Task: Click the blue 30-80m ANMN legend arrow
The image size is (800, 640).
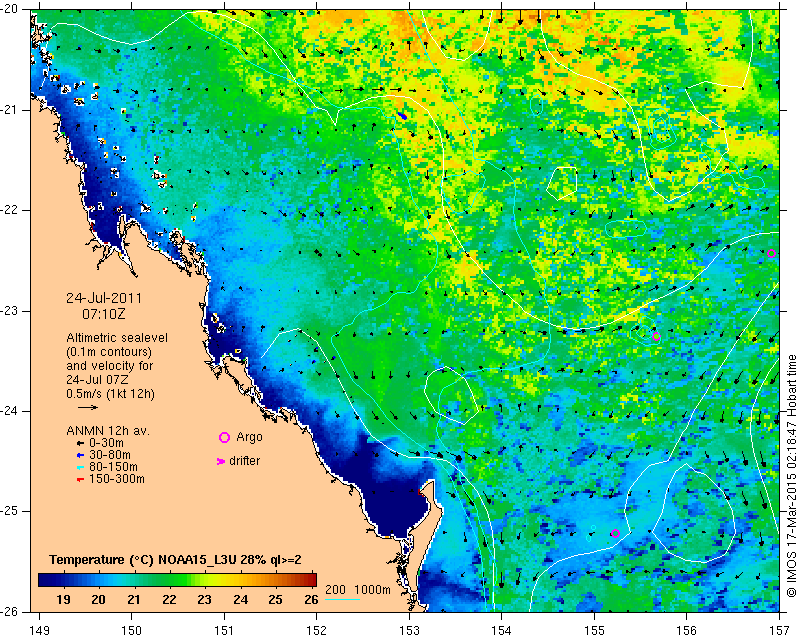Action: coord(80,455)
